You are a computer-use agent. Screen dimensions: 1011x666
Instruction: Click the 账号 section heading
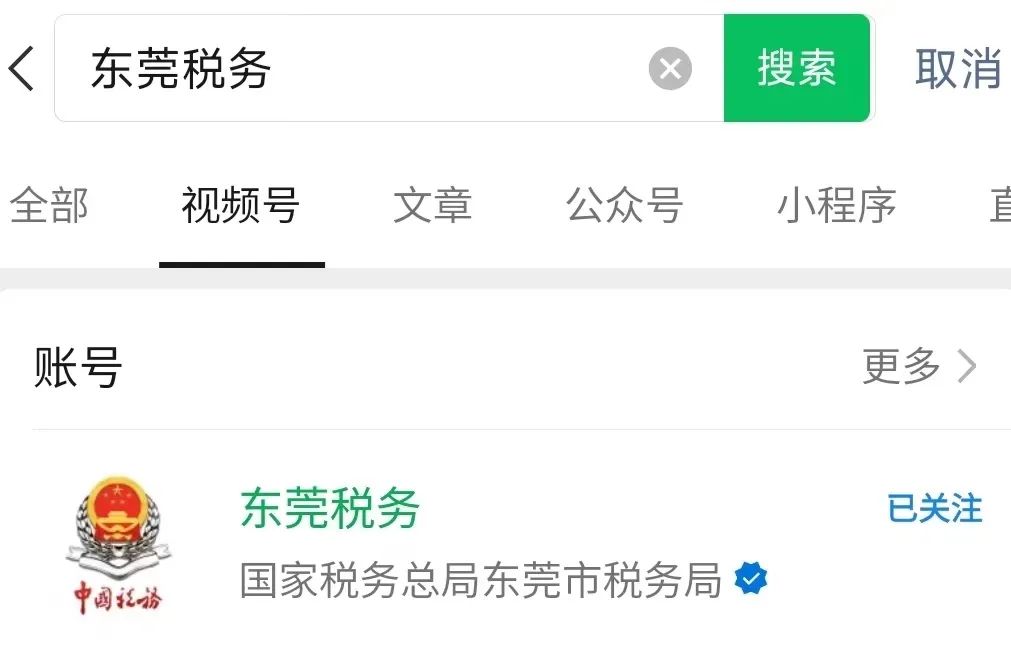pyautogui.click(x=77, y=367)
